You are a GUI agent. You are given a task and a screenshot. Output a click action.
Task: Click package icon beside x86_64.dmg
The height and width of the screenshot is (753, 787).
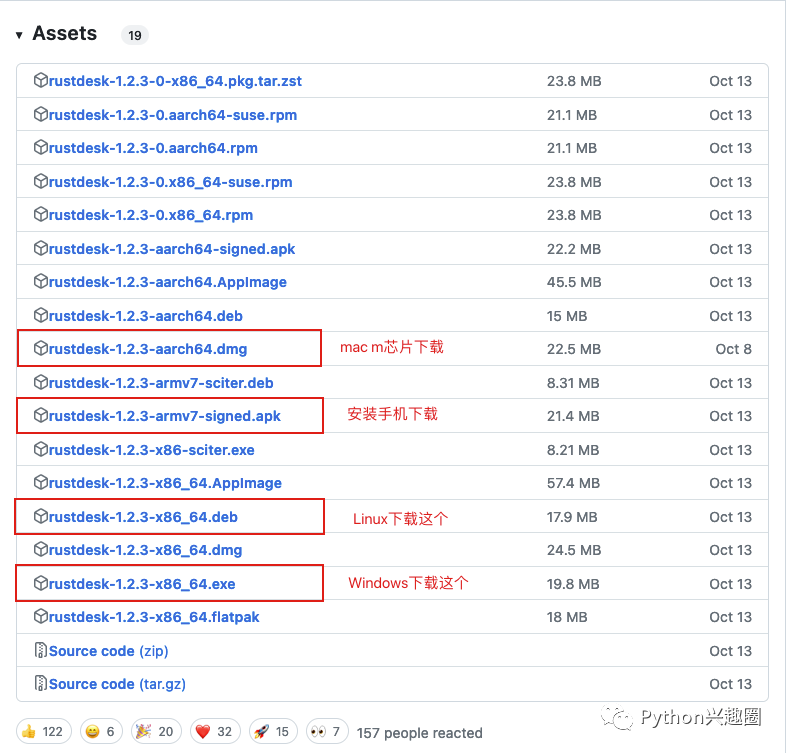coord(41,550)
